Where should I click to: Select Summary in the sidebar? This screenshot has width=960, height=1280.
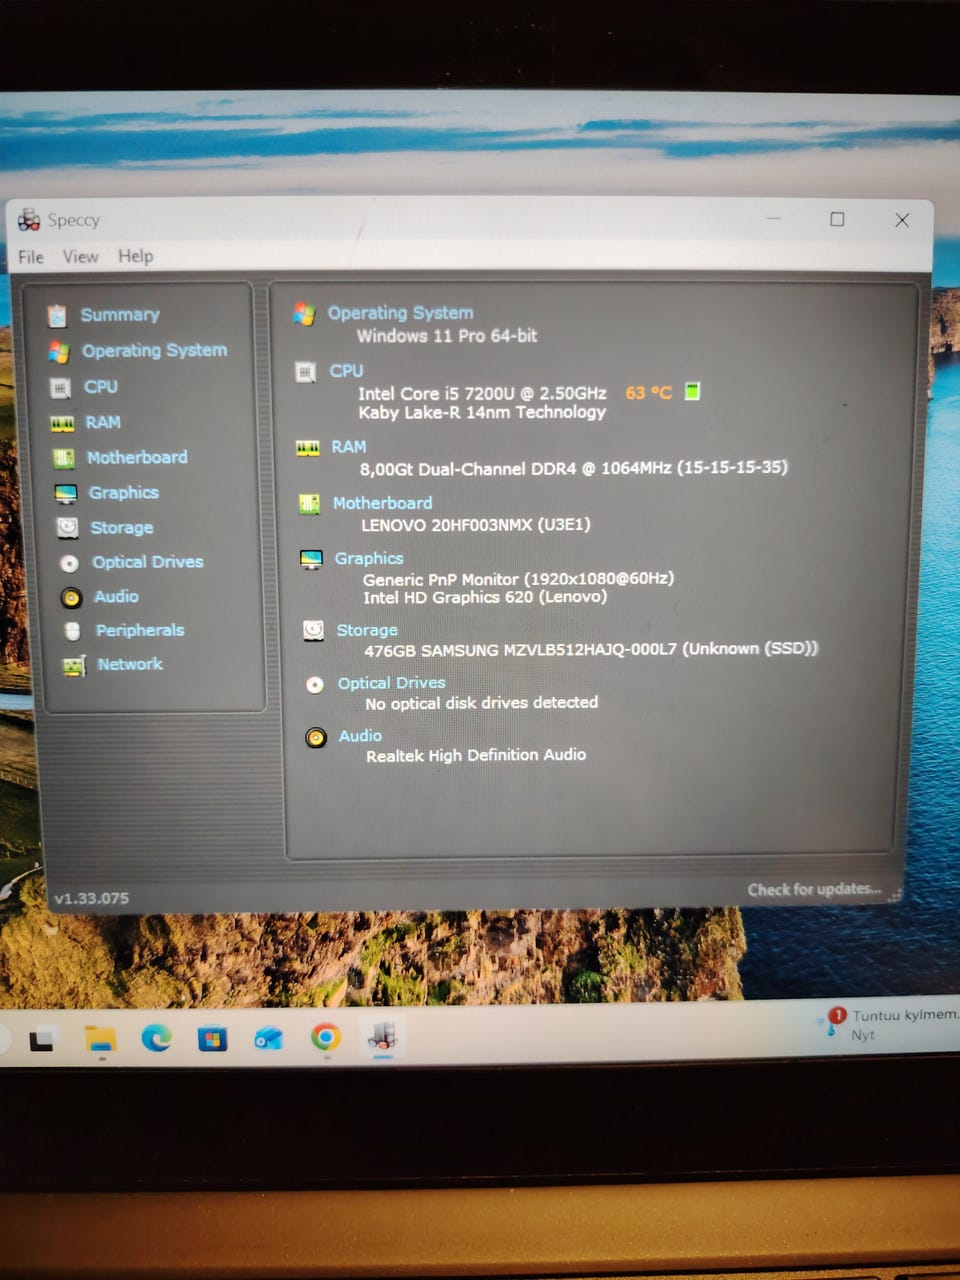120,315
